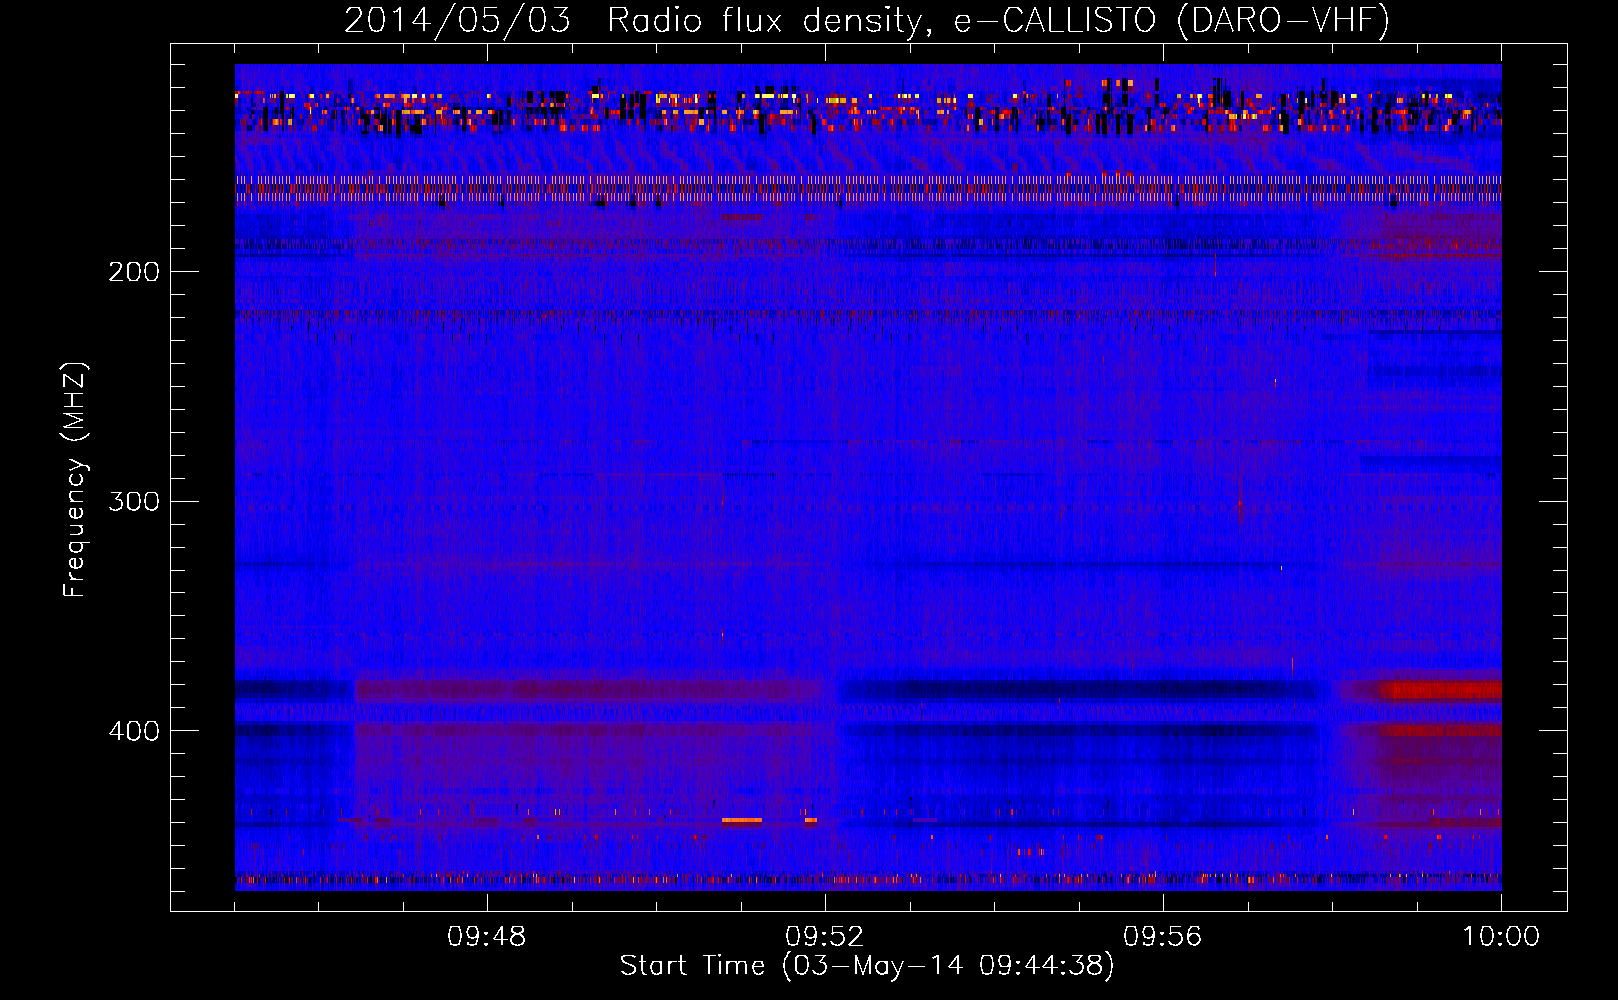
Task: Click the 200 frequency tick label
Action: 134,272
